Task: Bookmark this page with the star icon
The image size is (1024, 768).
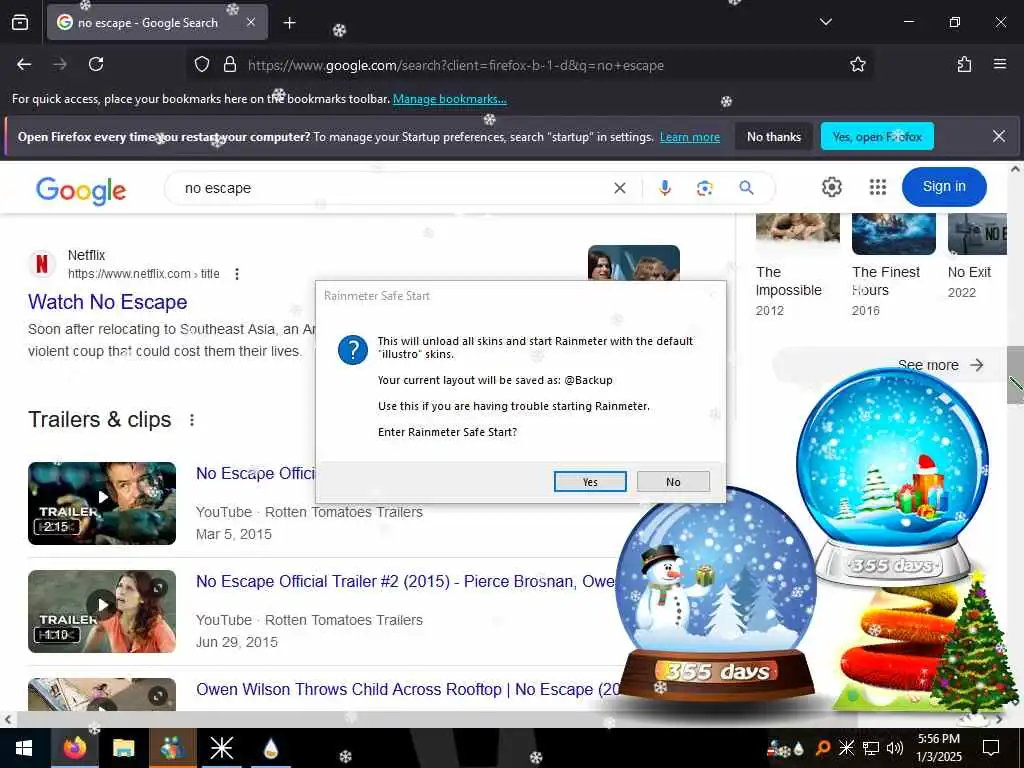Action: coord(857,64)
